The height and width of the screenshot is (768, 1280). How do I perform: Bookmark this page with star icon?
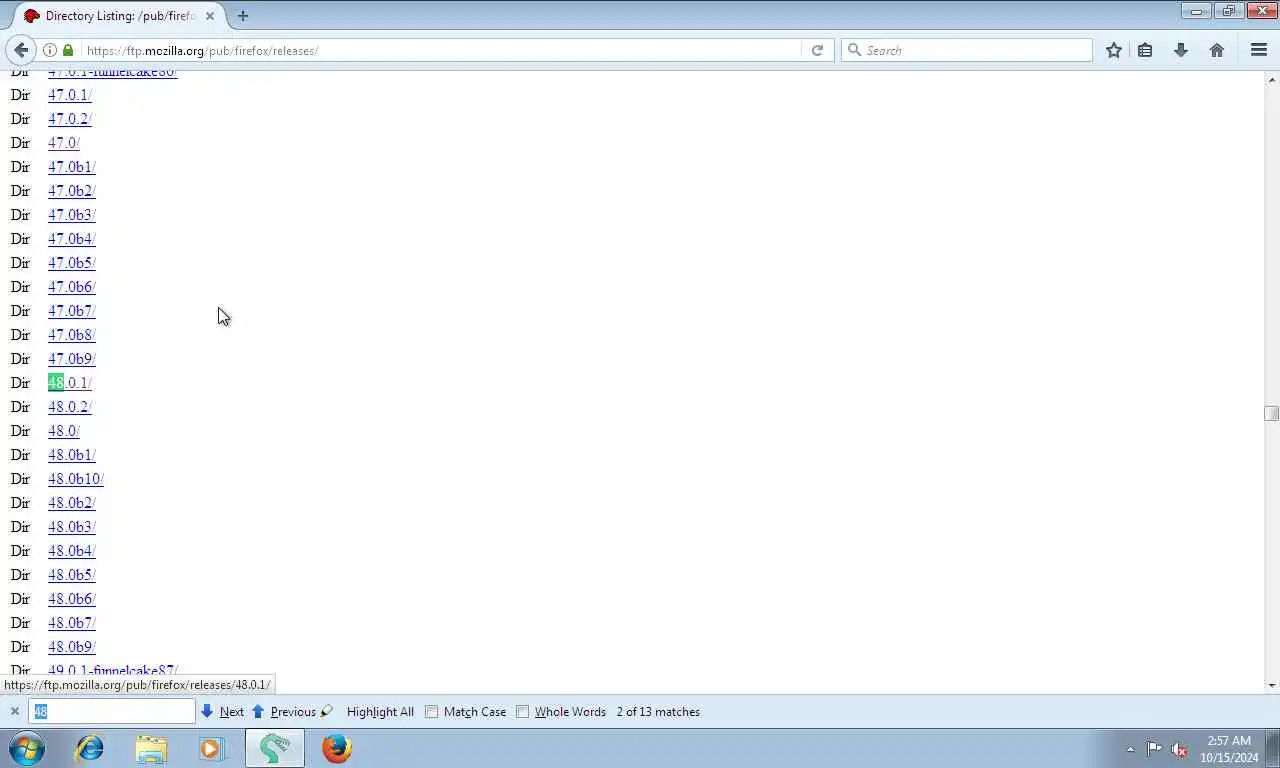pos(1113,50)
